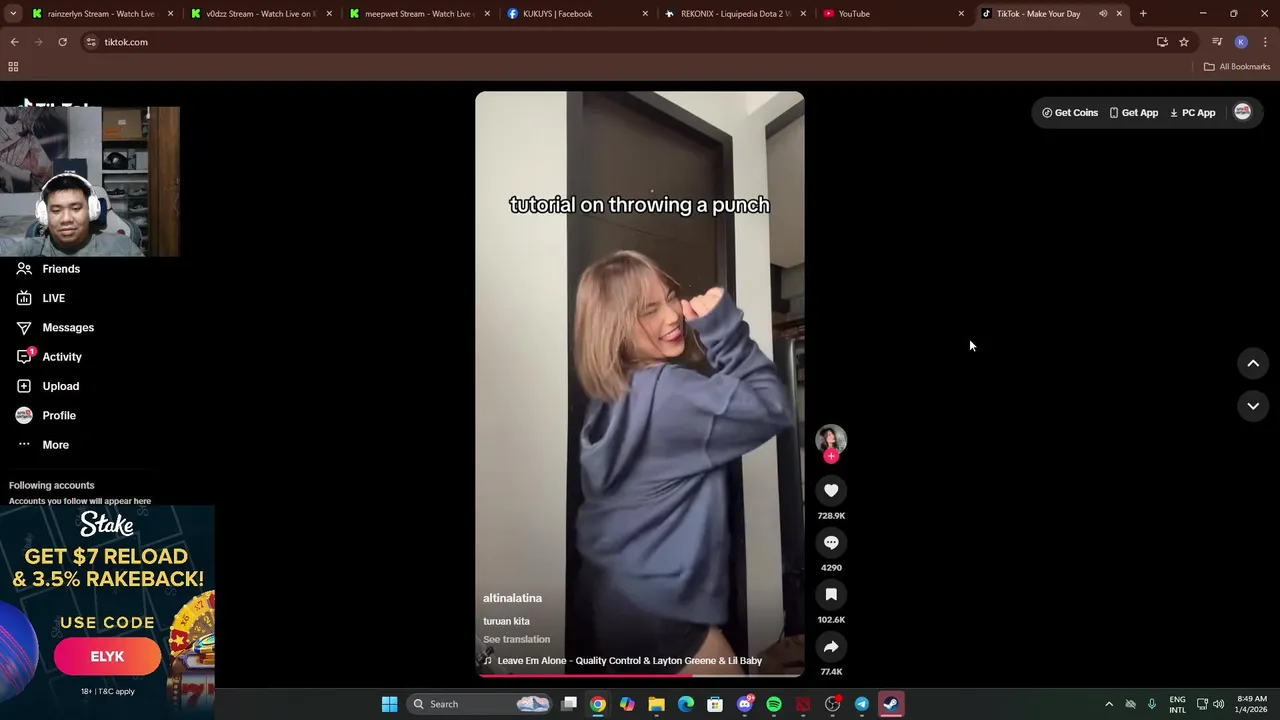Click the volume icon in system tray
The width and height of the screenshot is (1280, 720).
[x=1218, y=704]
